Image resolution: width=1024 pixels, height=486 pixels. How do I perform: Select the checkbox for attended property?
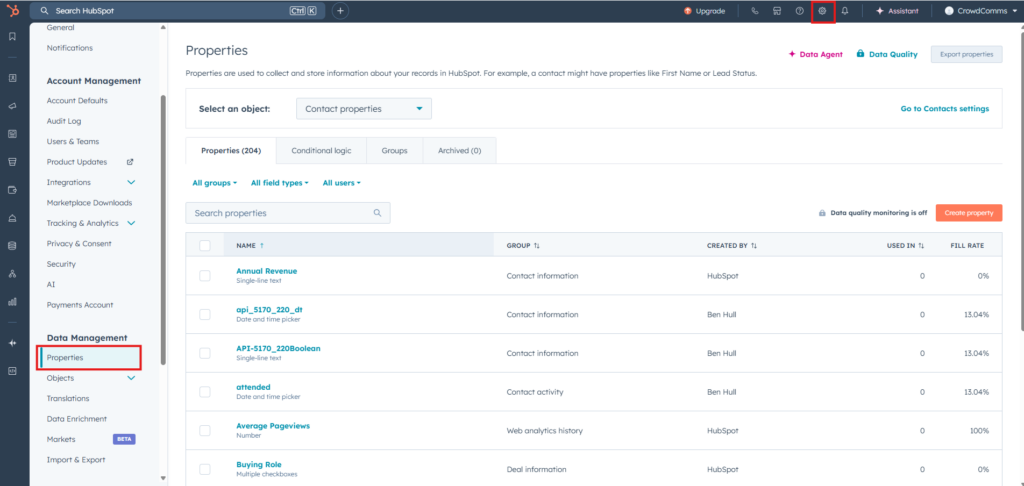pos(205,392)
